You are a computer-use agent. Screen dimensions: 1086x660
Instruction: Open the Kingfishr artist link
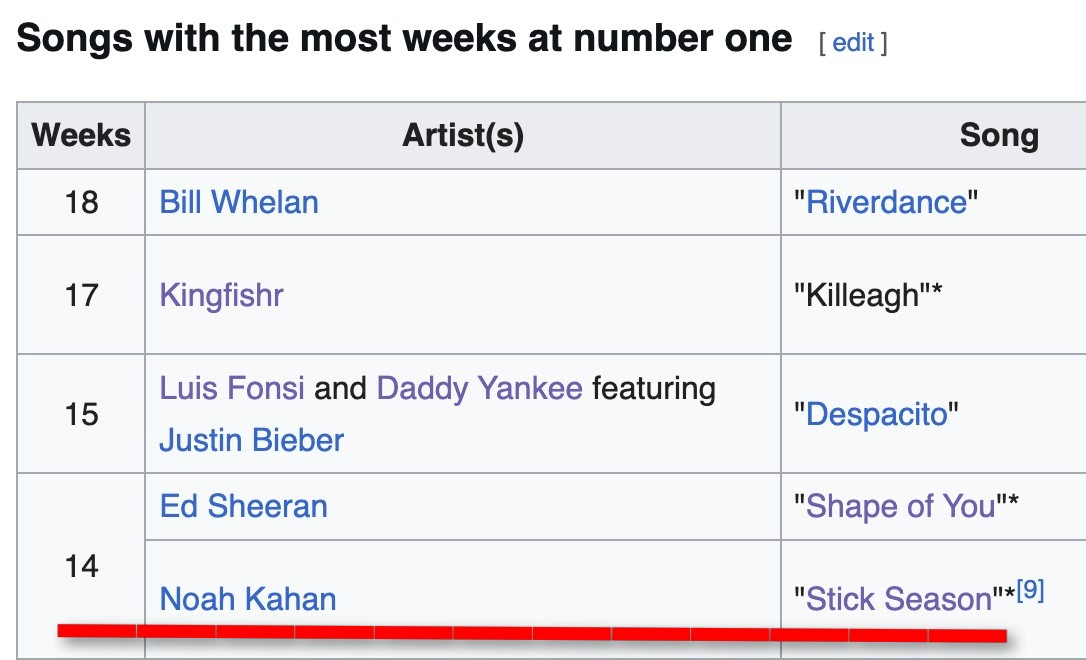pos(221,295)
